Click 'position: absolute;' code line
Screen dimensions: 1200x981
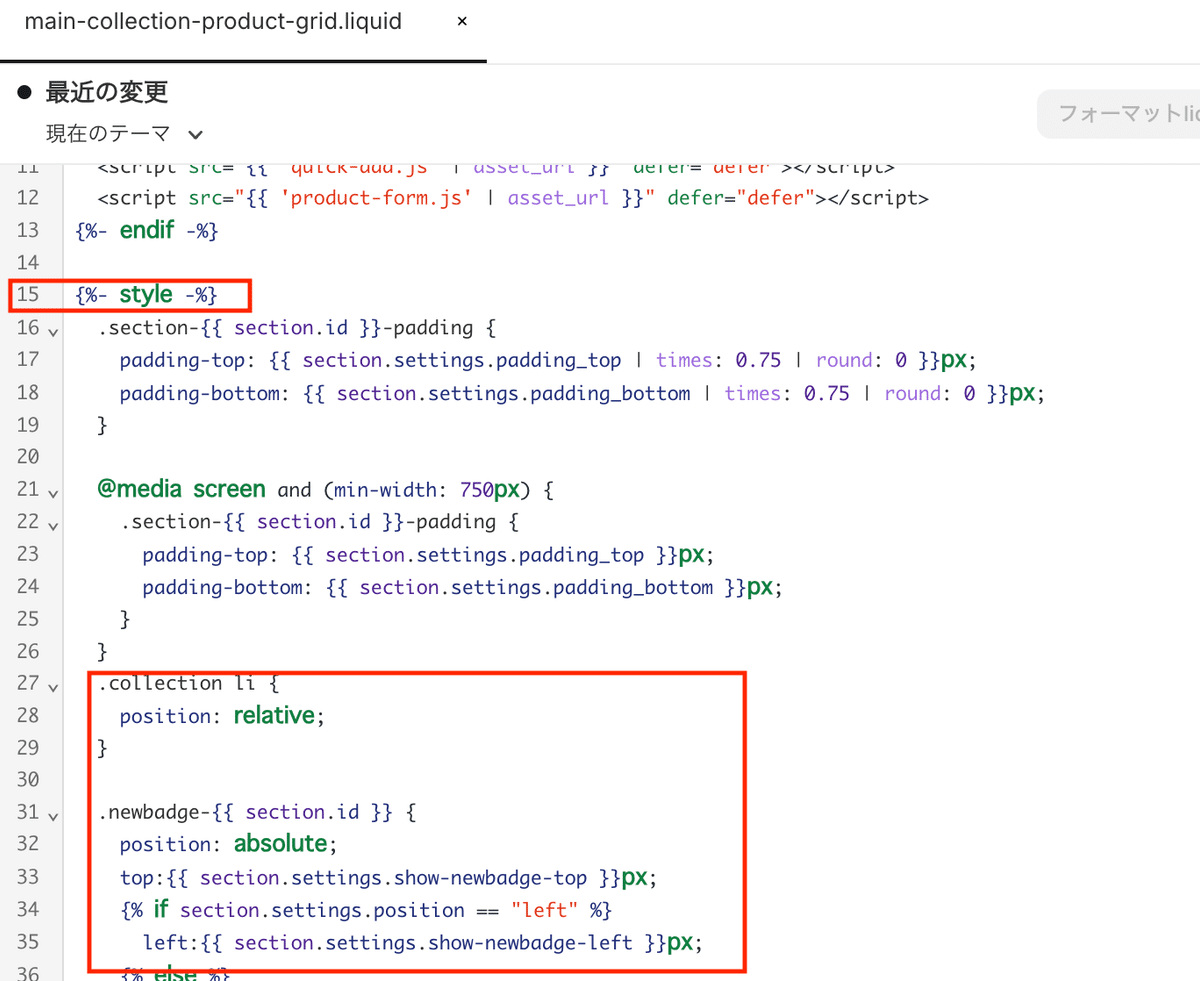[x=229, y=845]
